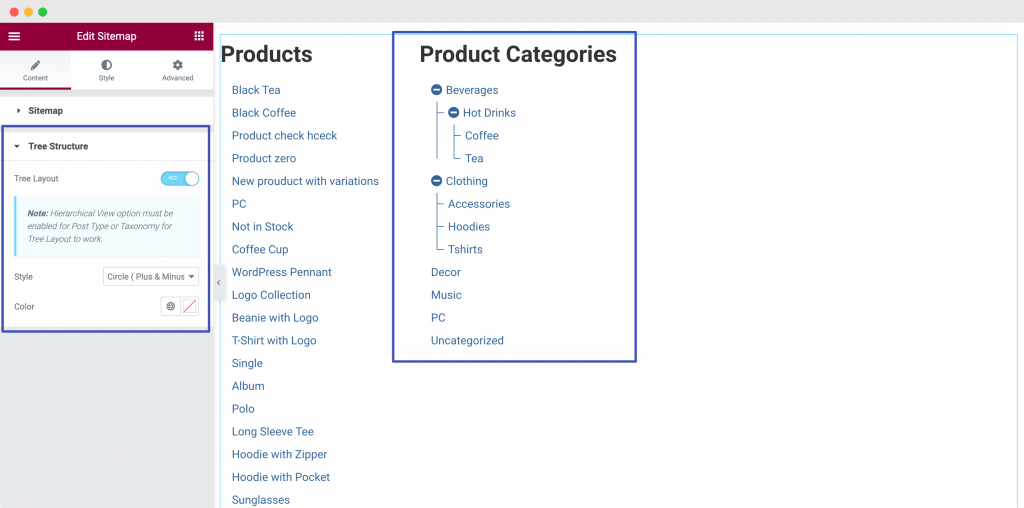
Task: Collapse the editor panel with arrow handle
Action: (x=219, y=283)
